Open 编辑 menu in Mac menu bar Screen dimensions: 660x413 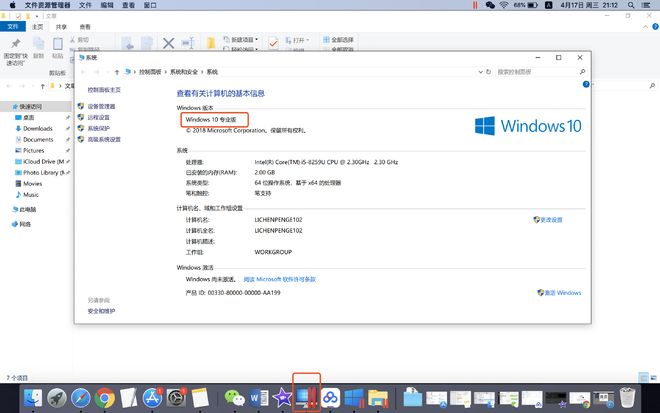tap(107, 5)
